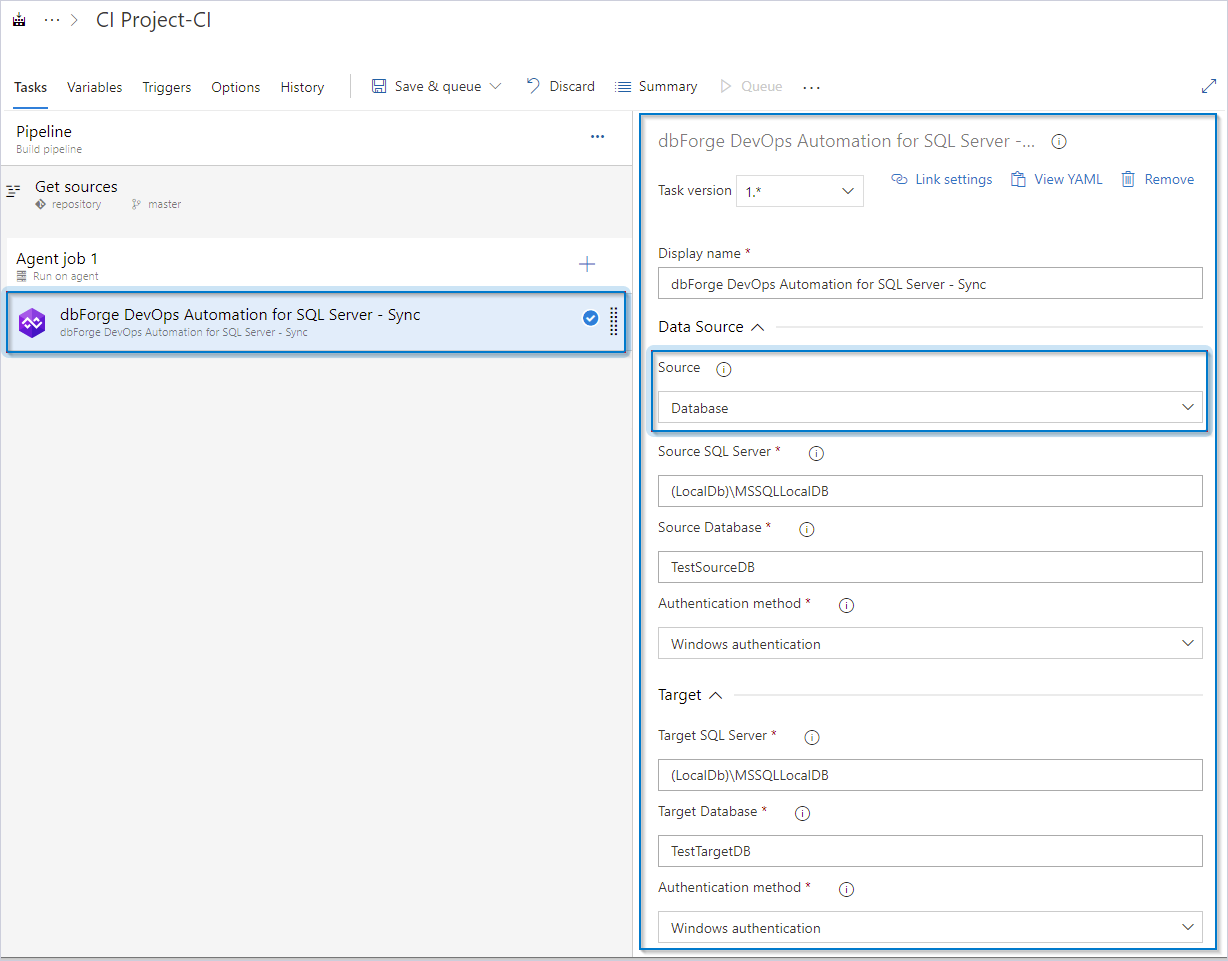Open the pipeline Summary
The width and height of the screenshot is (1228, 961).
click(x=656, y=86)
